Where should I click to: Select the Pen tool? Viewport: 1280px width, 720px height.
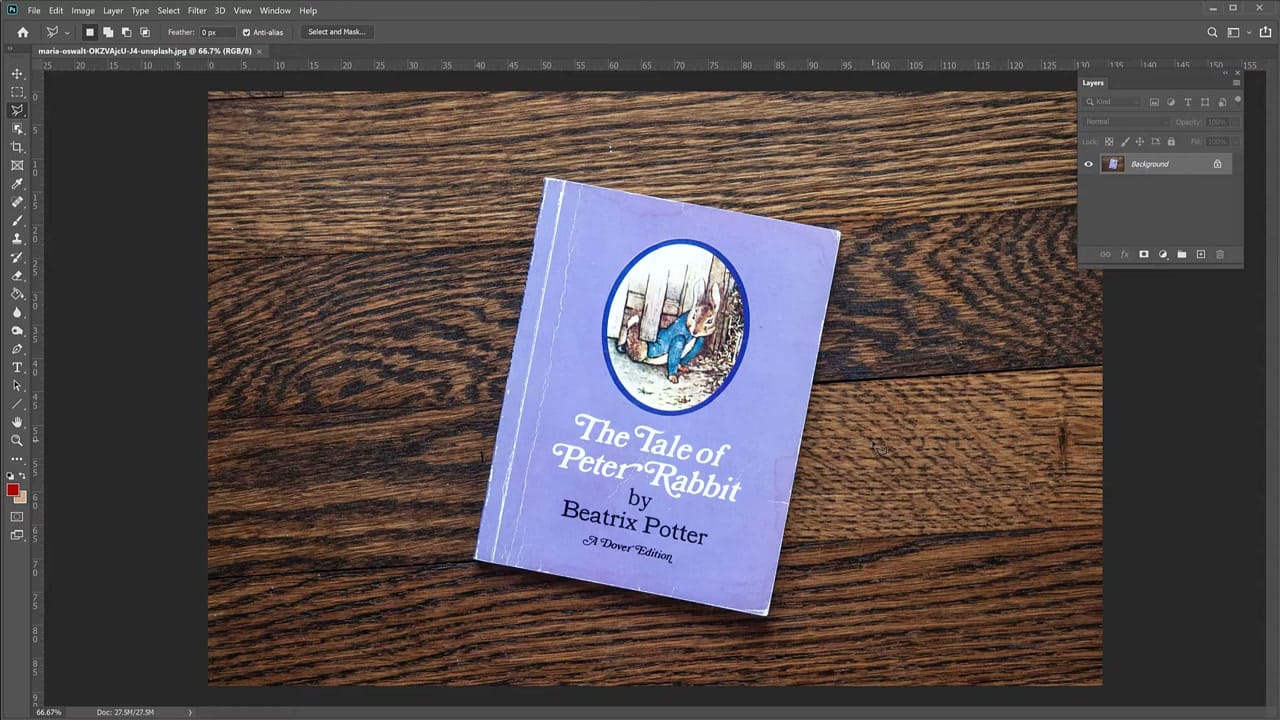pyautogui.click(x=17, y=349)
